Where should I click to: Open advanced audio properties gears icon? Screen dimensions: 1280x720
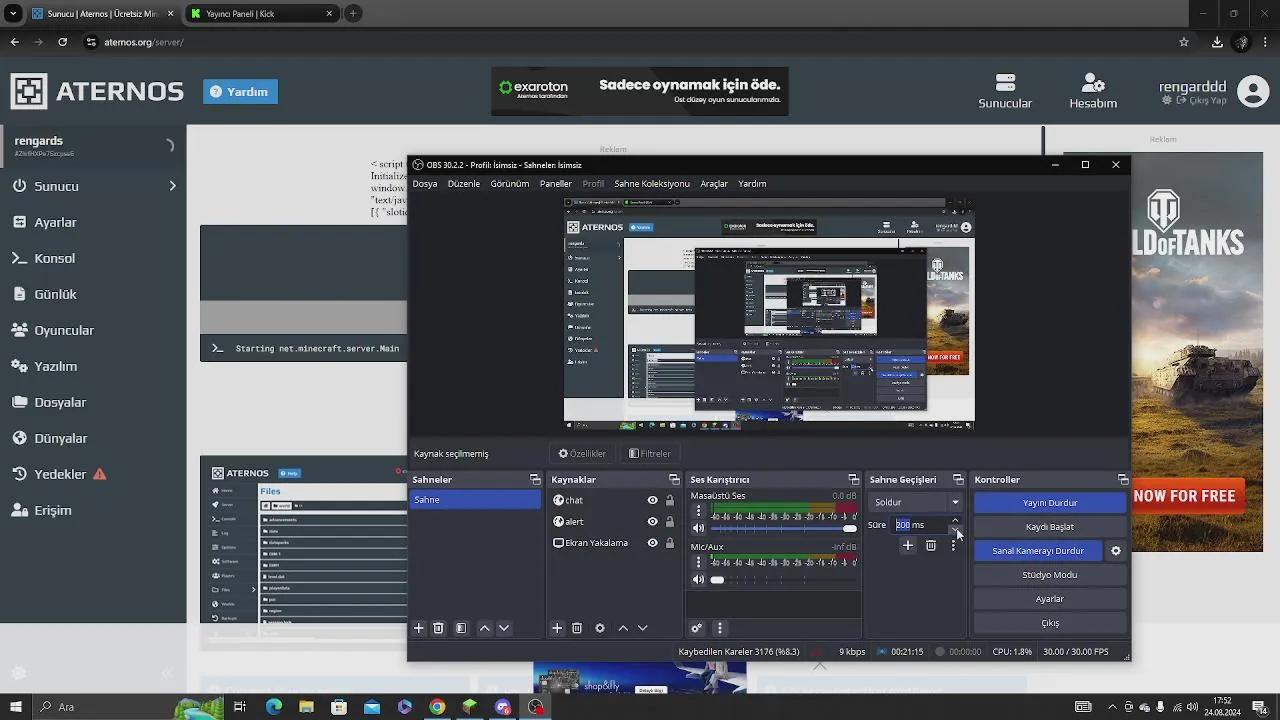tap(697, 628)
